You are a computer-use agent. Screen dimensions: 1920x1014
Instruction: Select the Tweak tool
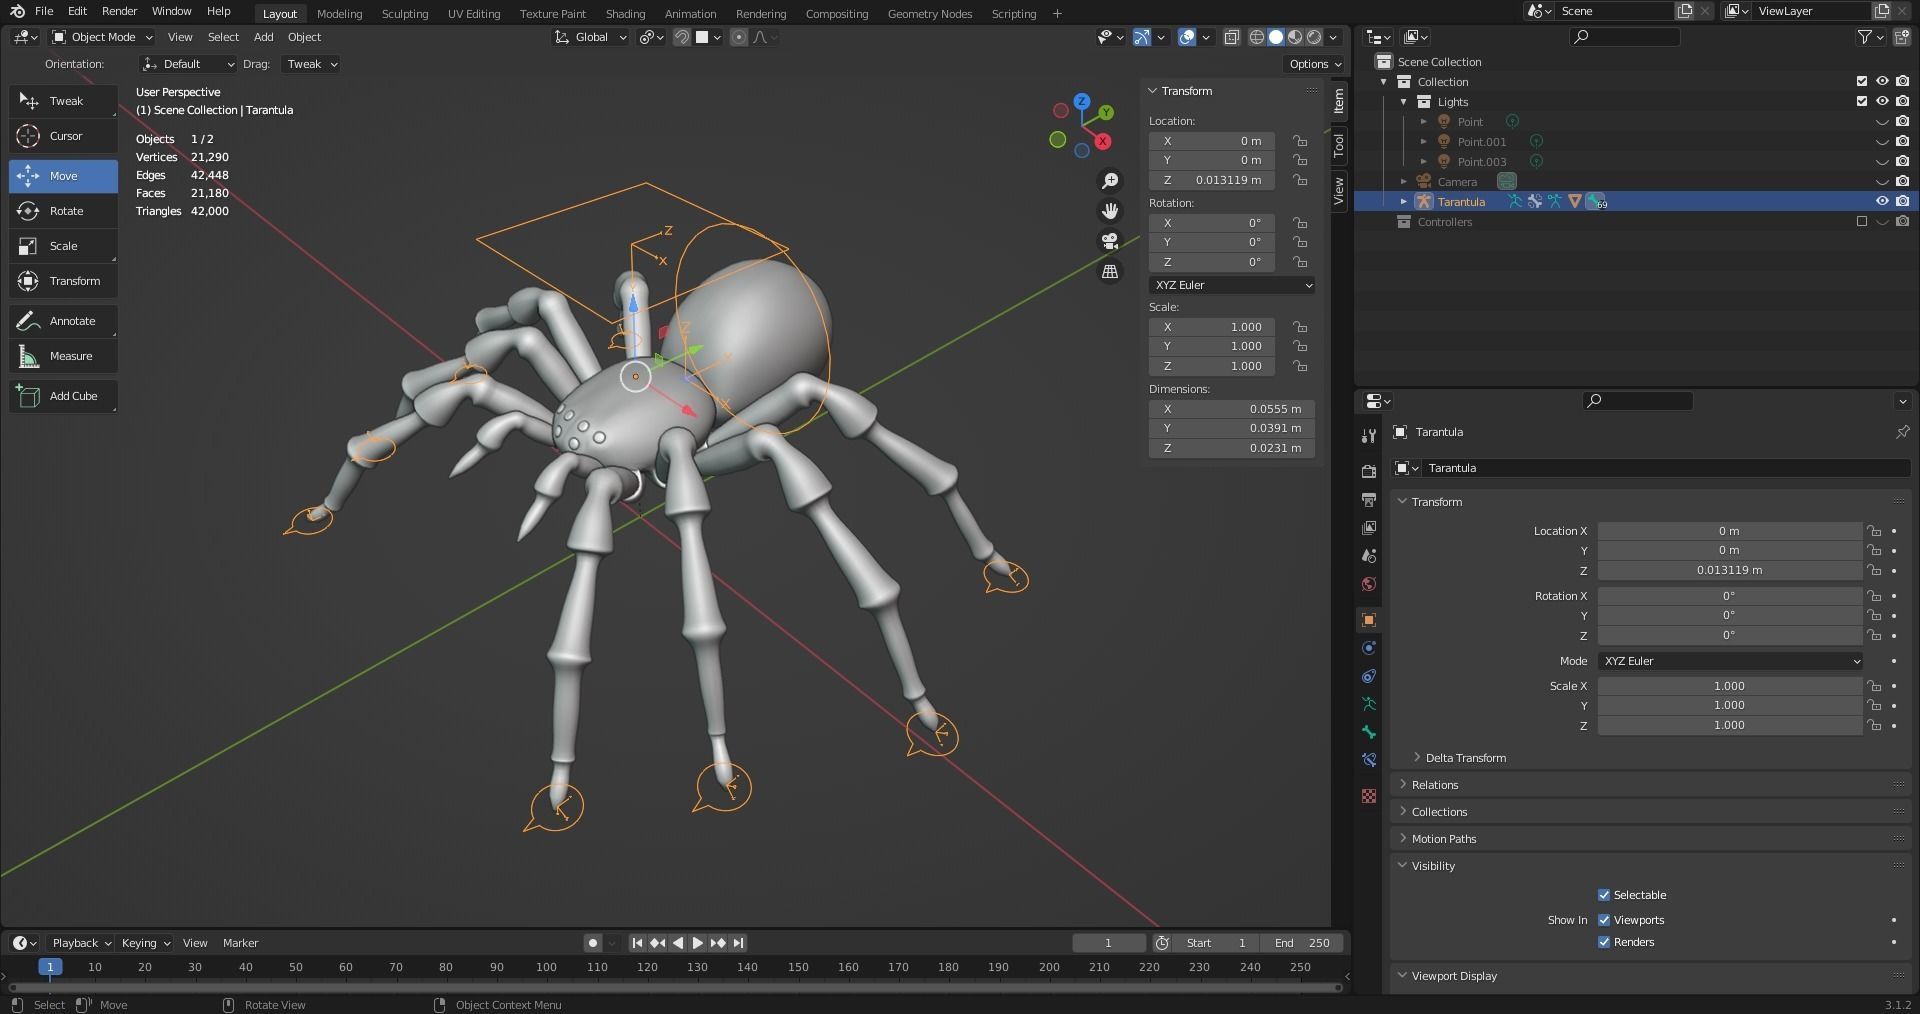pyautogui.click(x=63, y=101)
